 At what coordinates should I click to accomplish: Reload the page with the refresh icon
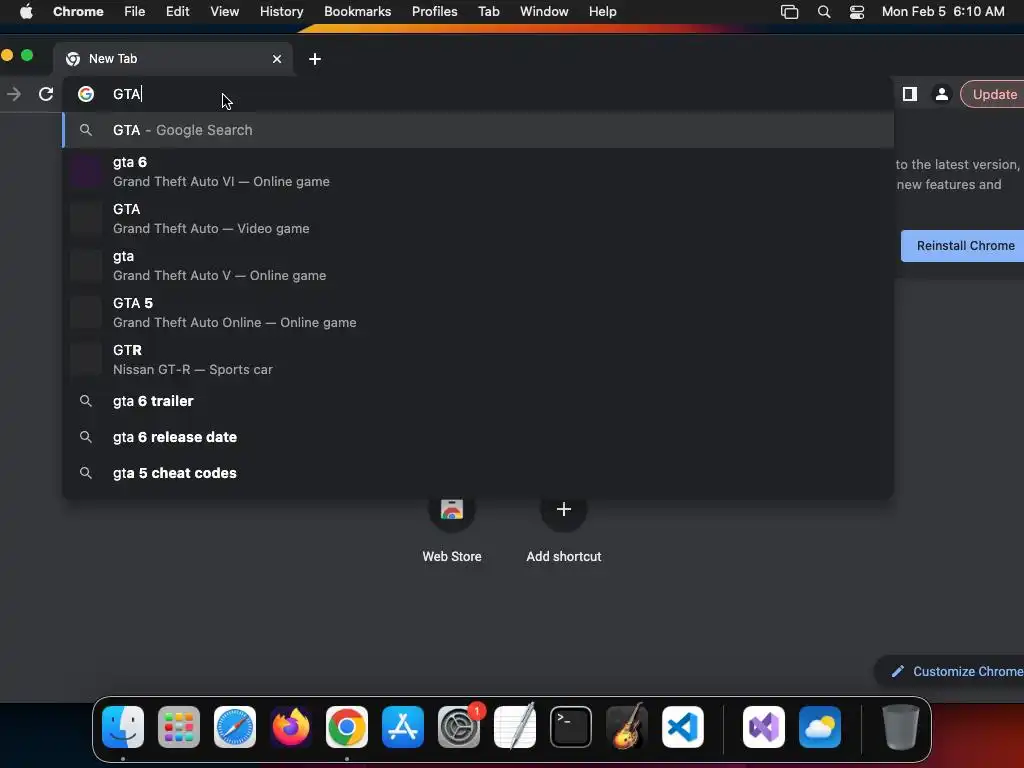point(46,94)
